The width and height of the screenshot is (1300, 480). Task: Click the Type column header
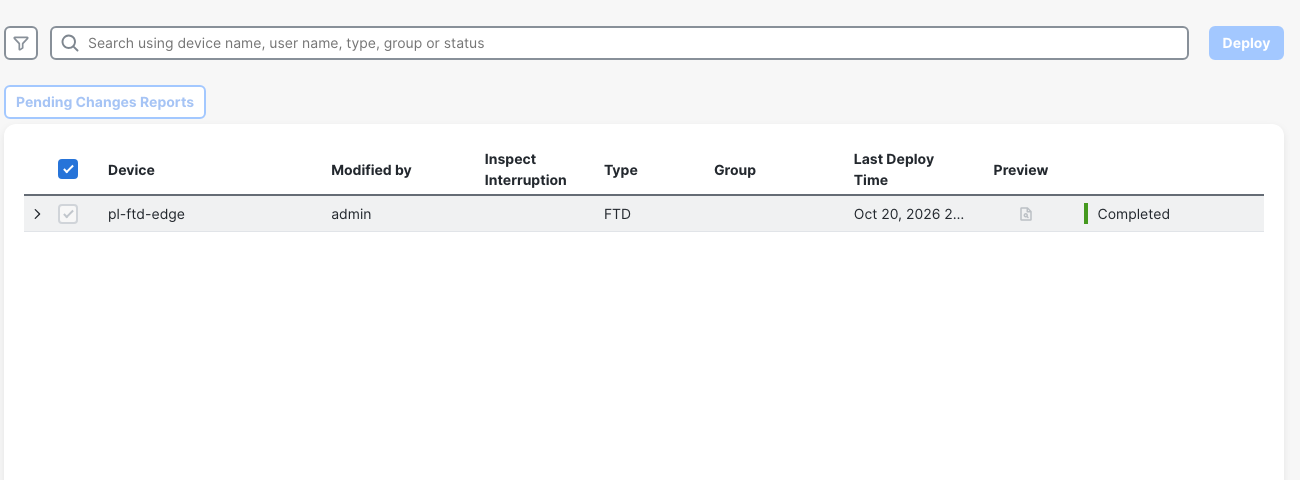point(621,170)
